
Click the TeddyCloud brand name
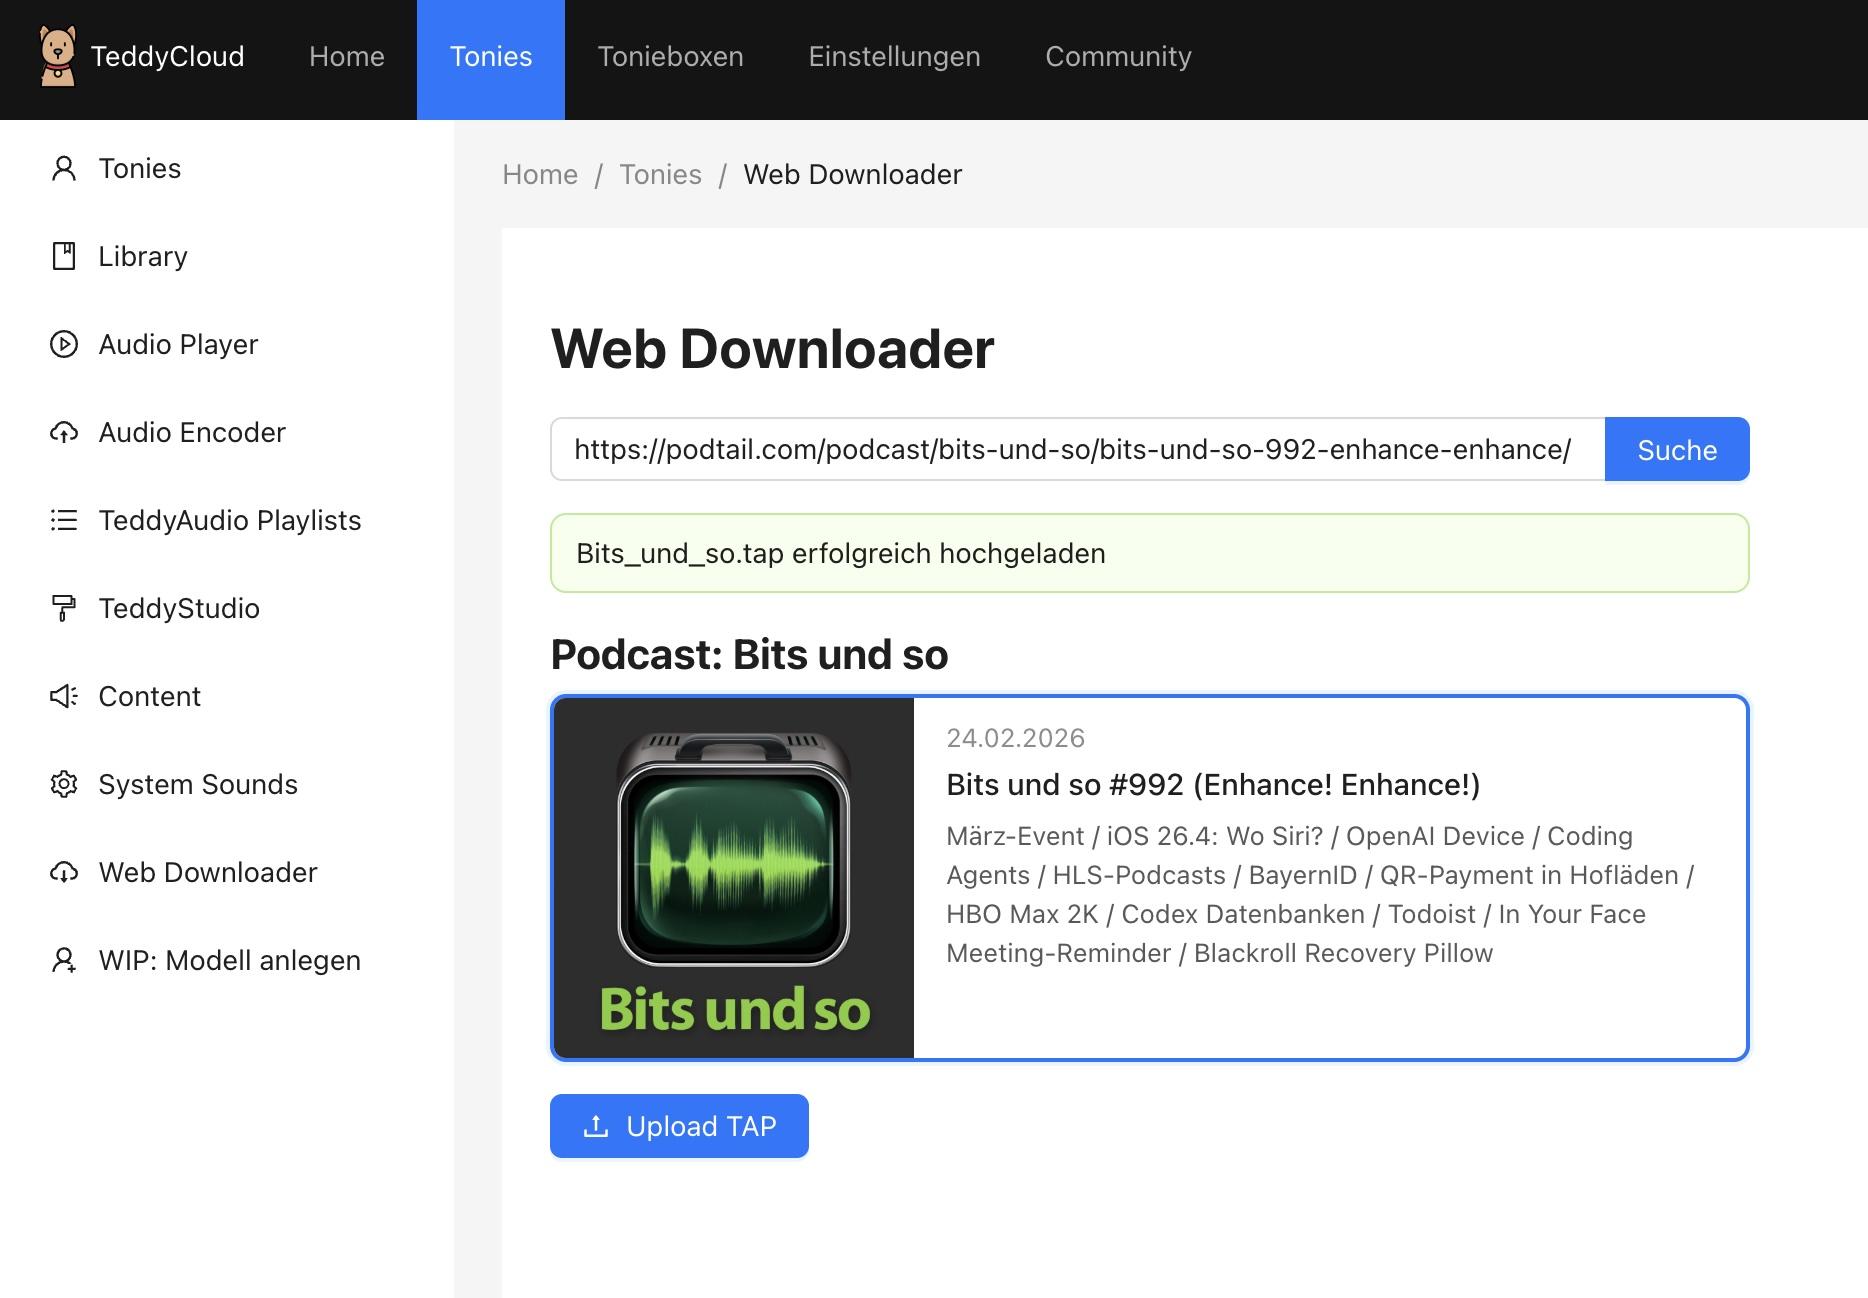[167, 56]
